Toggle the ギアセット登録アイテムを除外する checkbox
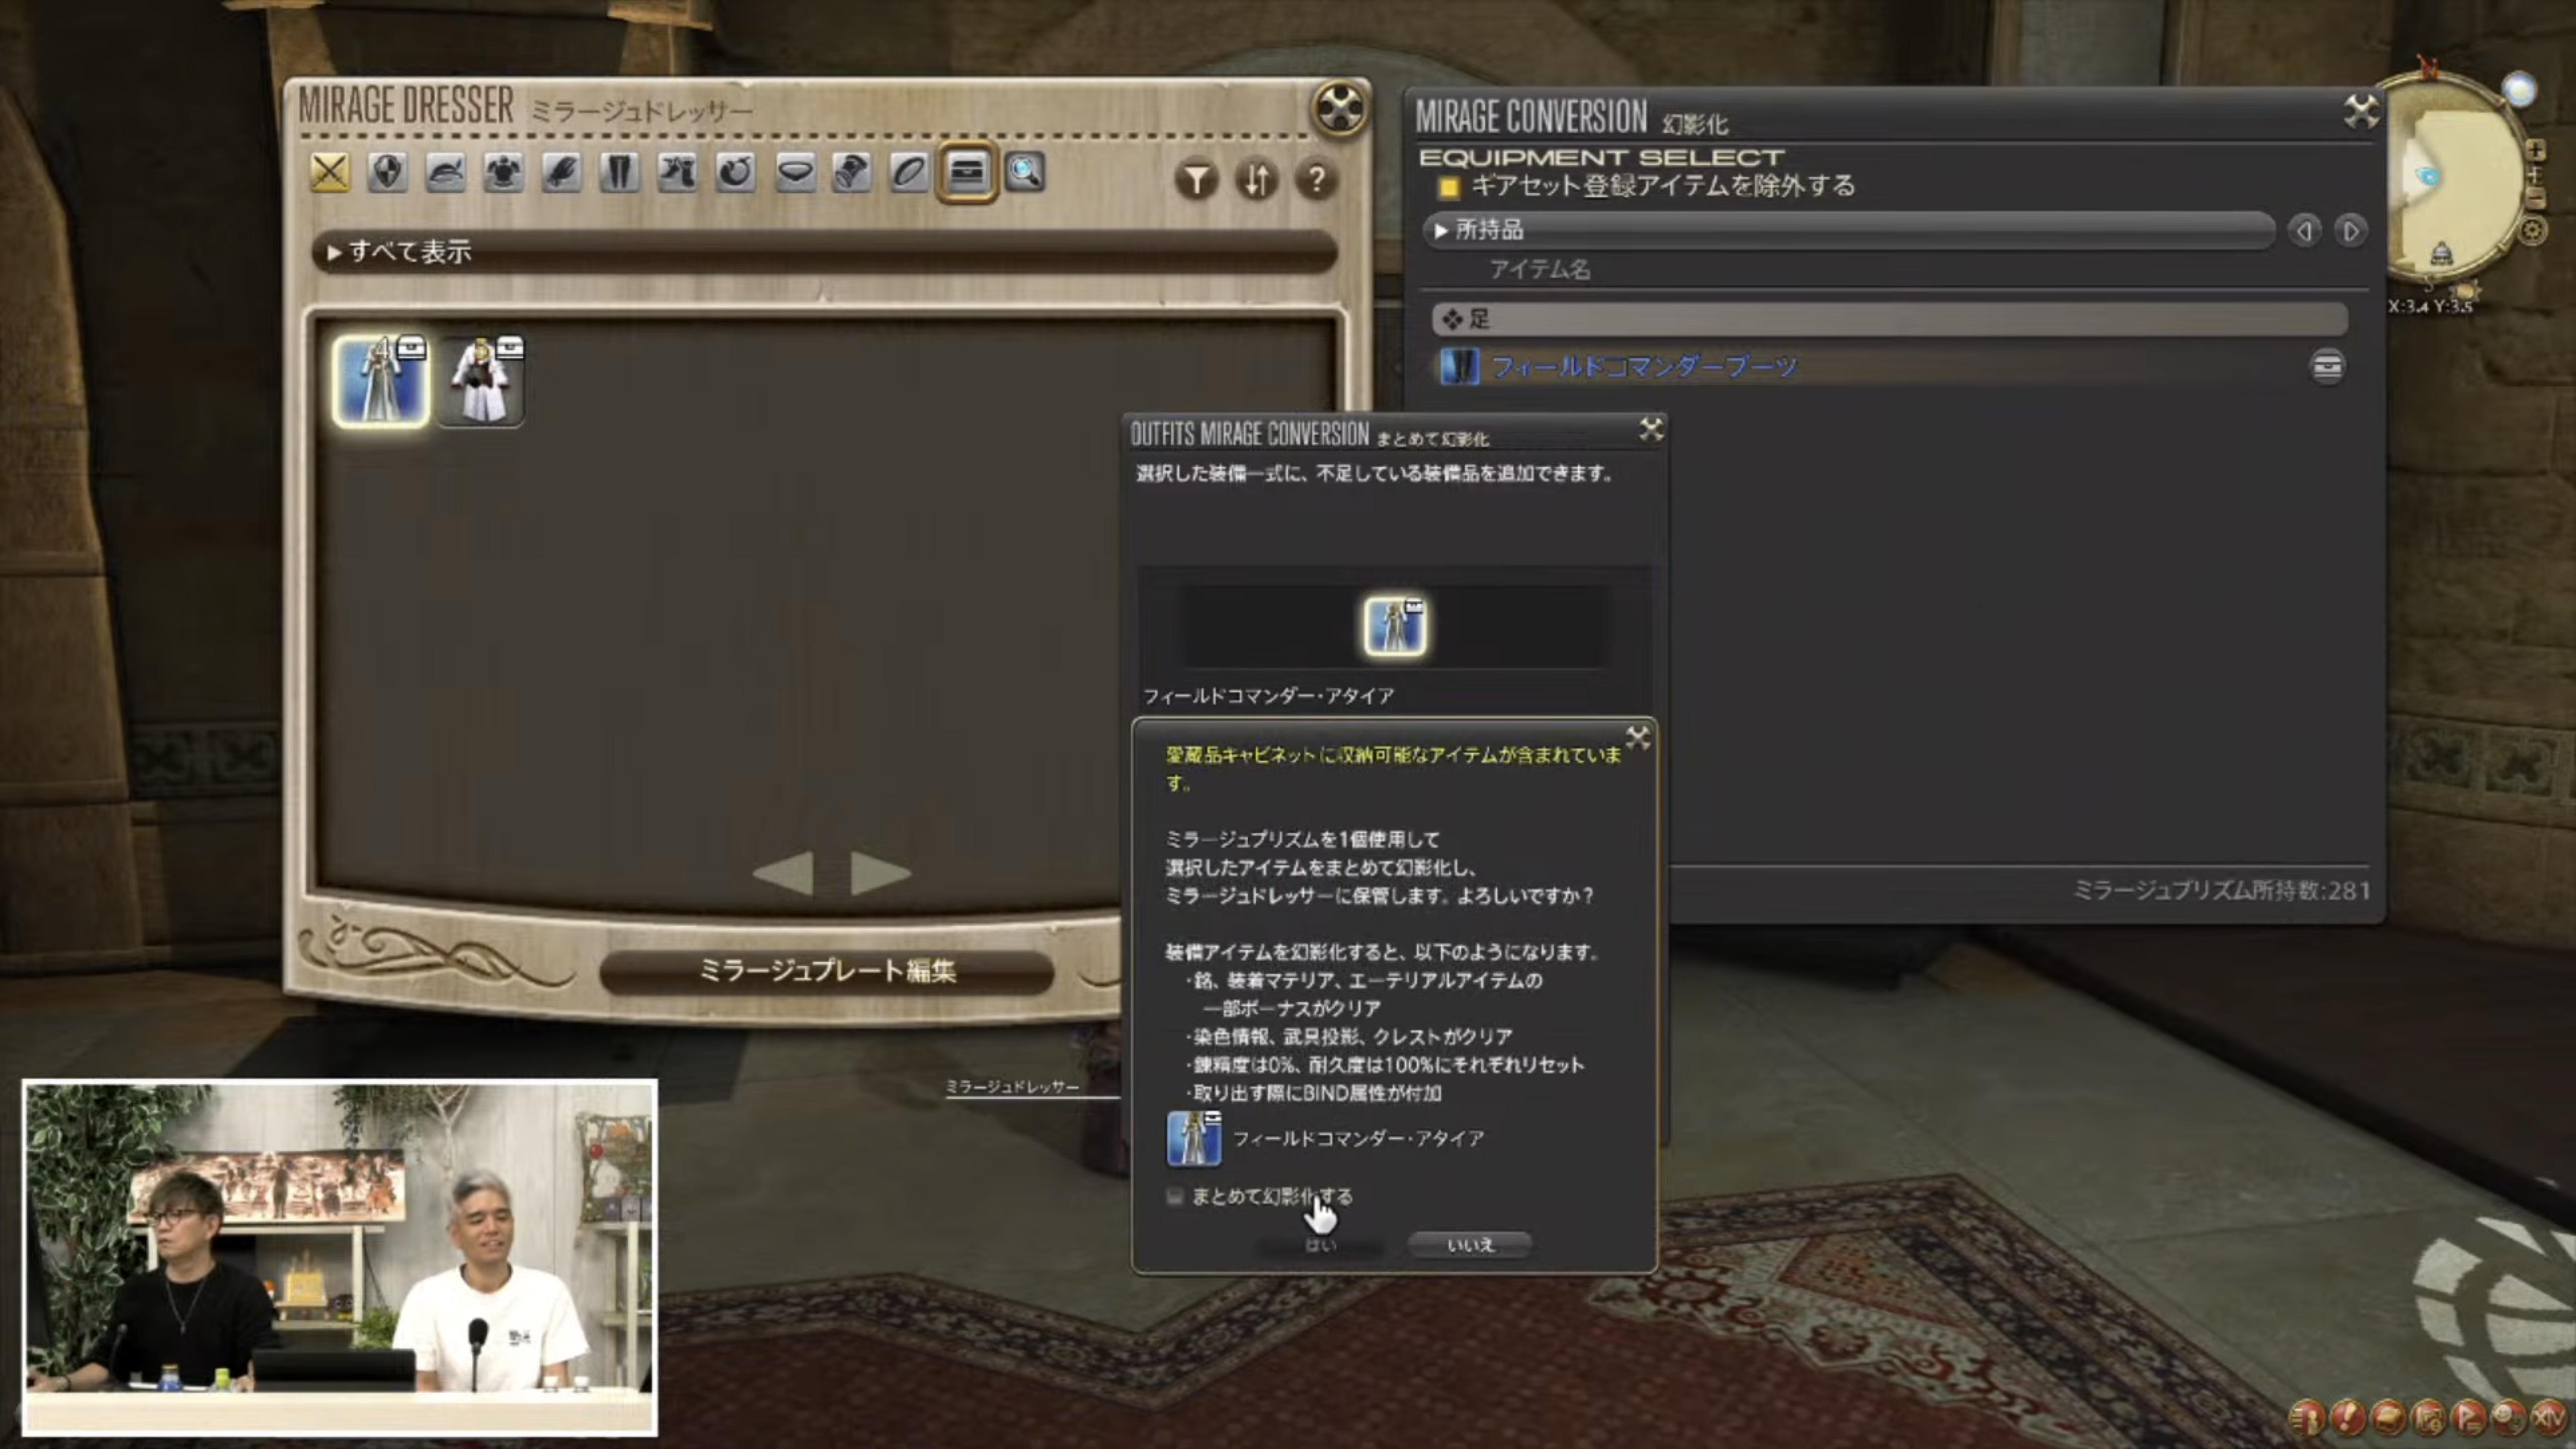This screenshot has height=1449, width=2576. tap(1448, 187)
